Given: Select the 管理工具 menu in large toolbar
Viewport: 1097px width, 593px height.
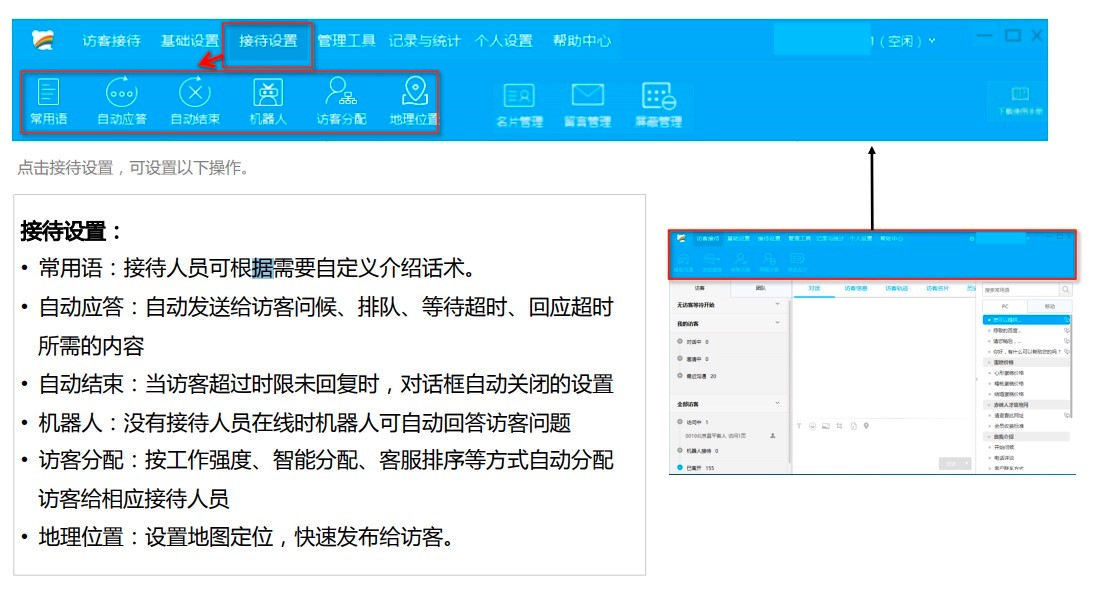Looking at the screenshot, I should [346, 41].
